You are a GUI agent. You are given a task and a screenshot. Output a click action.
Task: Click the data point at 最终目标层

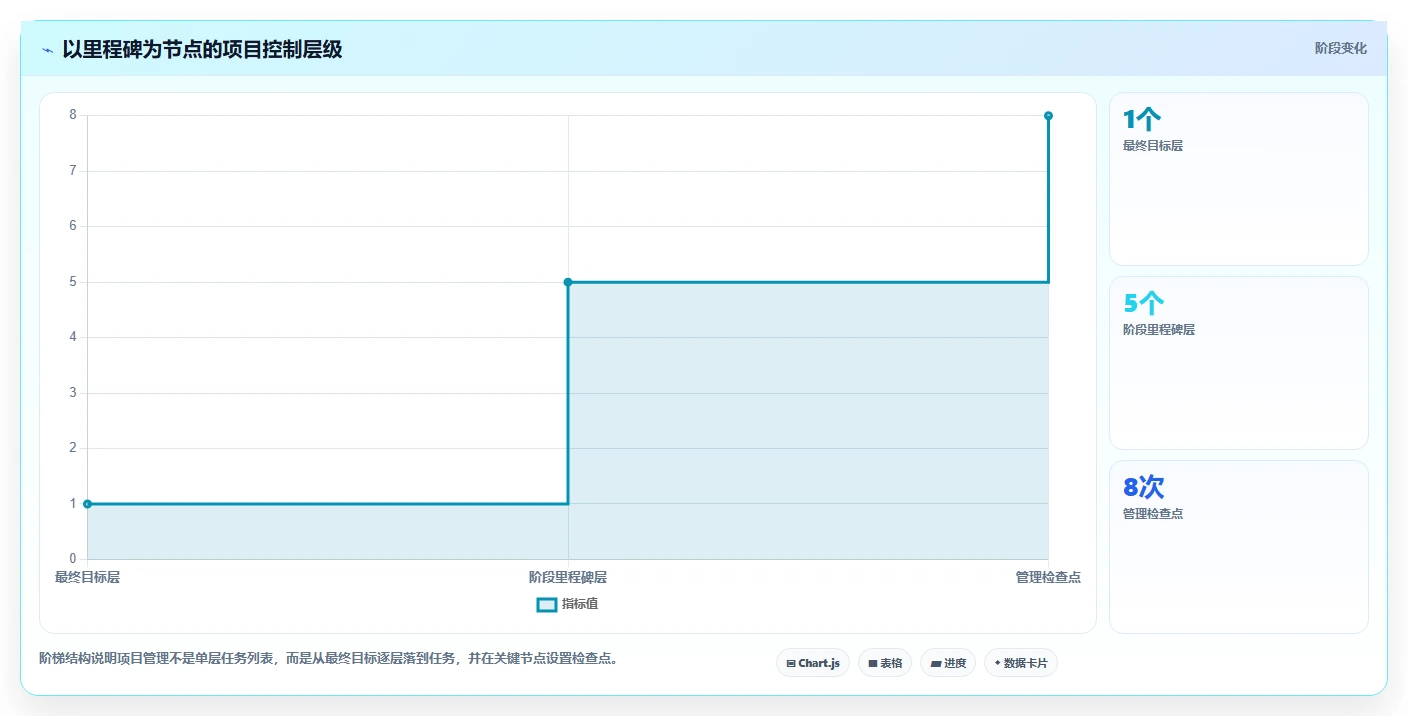coord(88,504)
